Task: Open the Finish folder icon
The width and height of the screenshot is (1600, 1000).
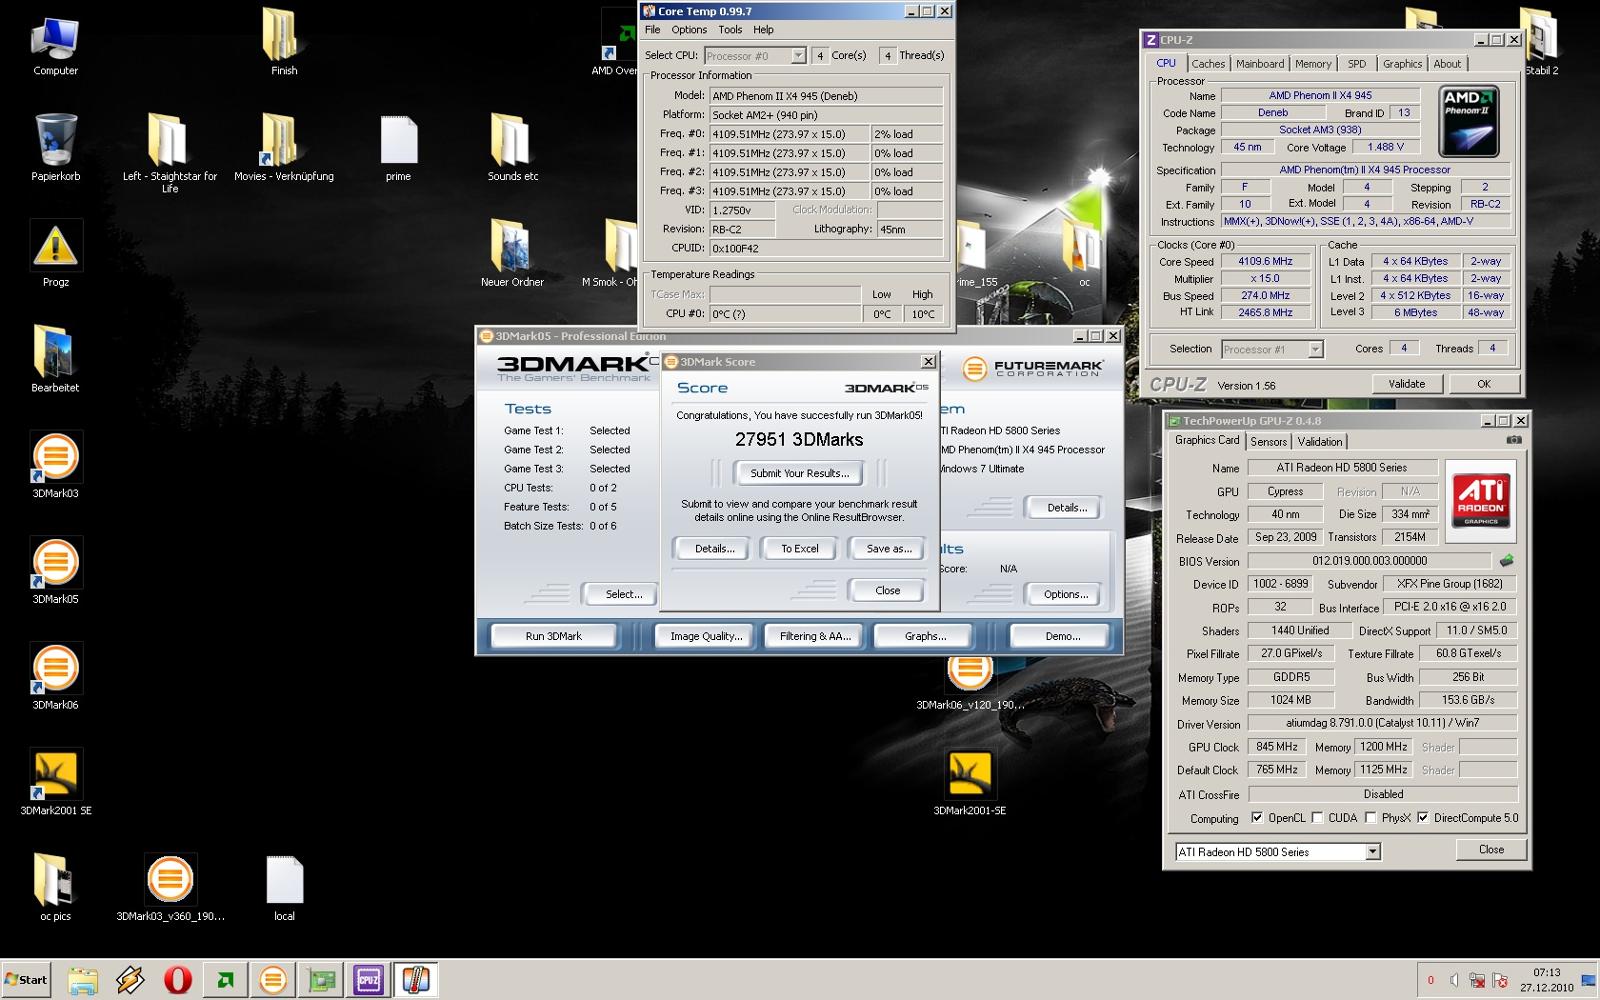Action: pyautogui.click(x=284, y=42)
